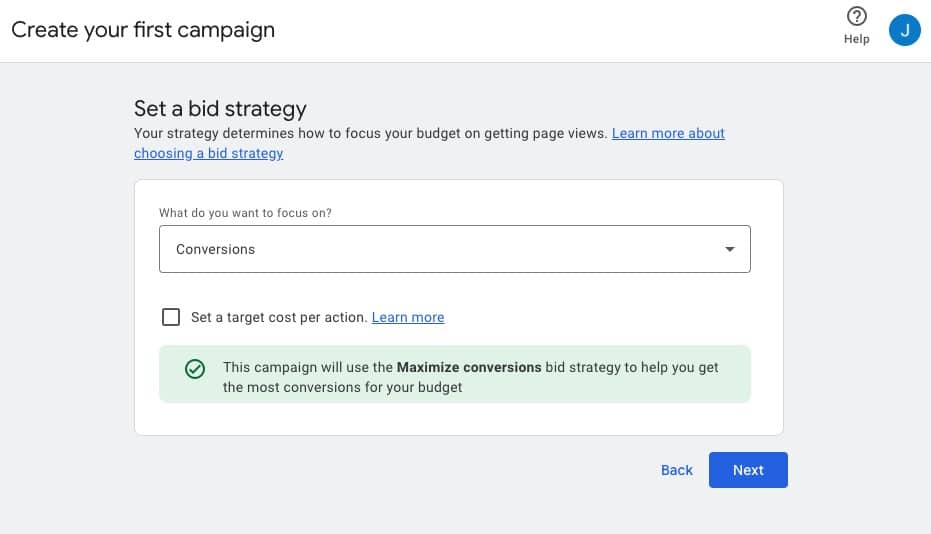
Task: Click the "Create your first campaign" title
Action: pos(143,29)
